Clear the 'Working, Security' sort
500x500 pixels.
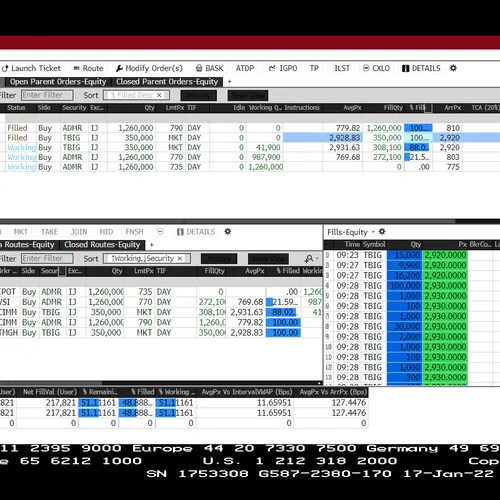(180, 258)
